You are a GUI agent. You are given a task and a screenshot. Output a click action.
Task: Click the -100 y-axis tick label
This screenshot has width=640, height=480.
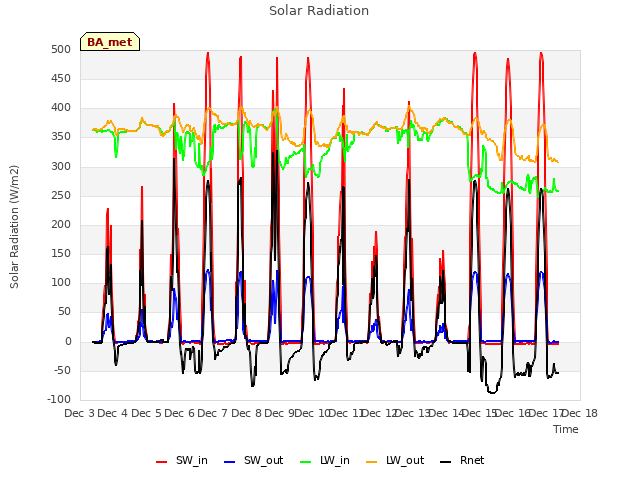59,399
